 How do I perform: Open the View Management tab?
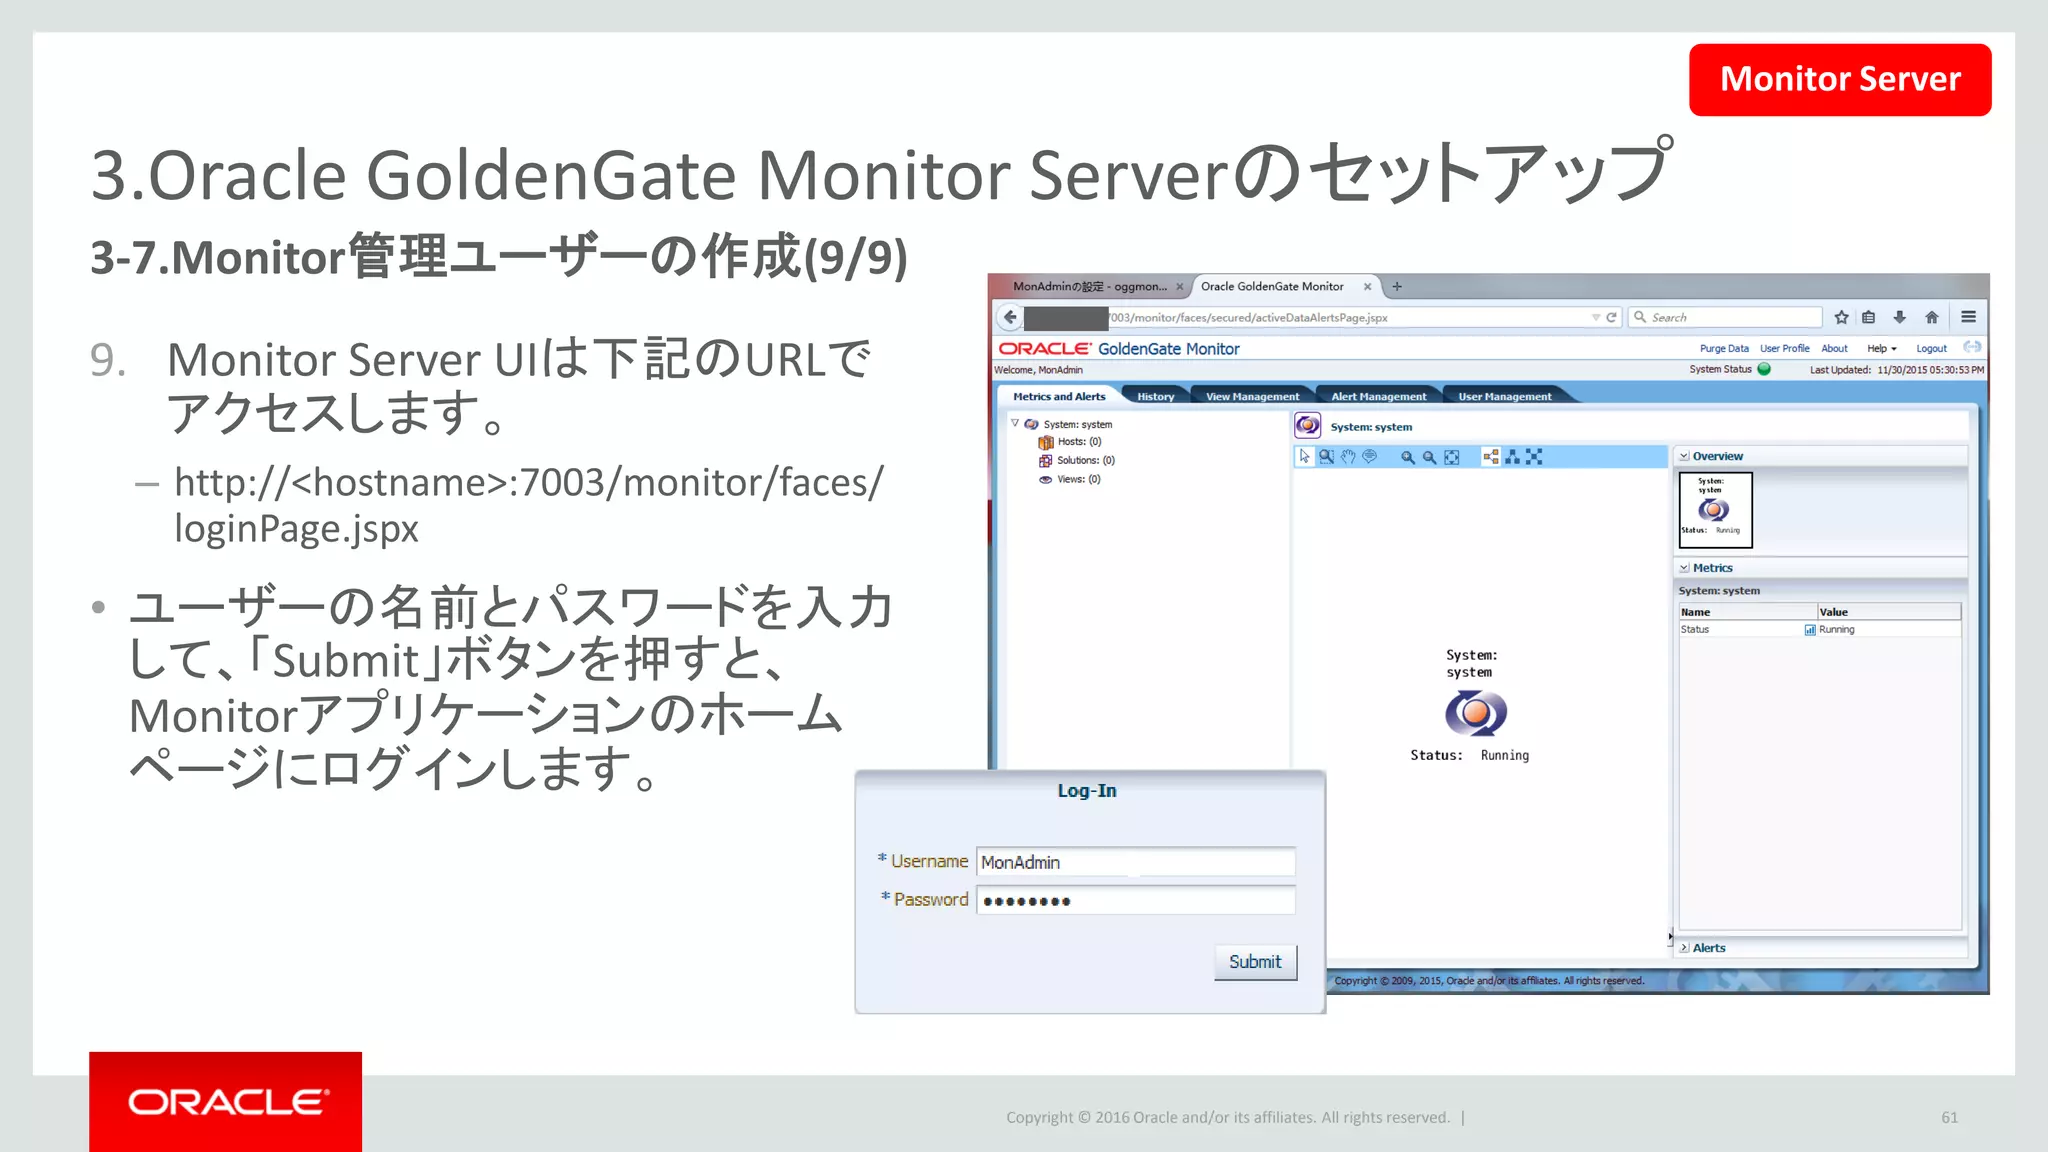[1252, 397]
